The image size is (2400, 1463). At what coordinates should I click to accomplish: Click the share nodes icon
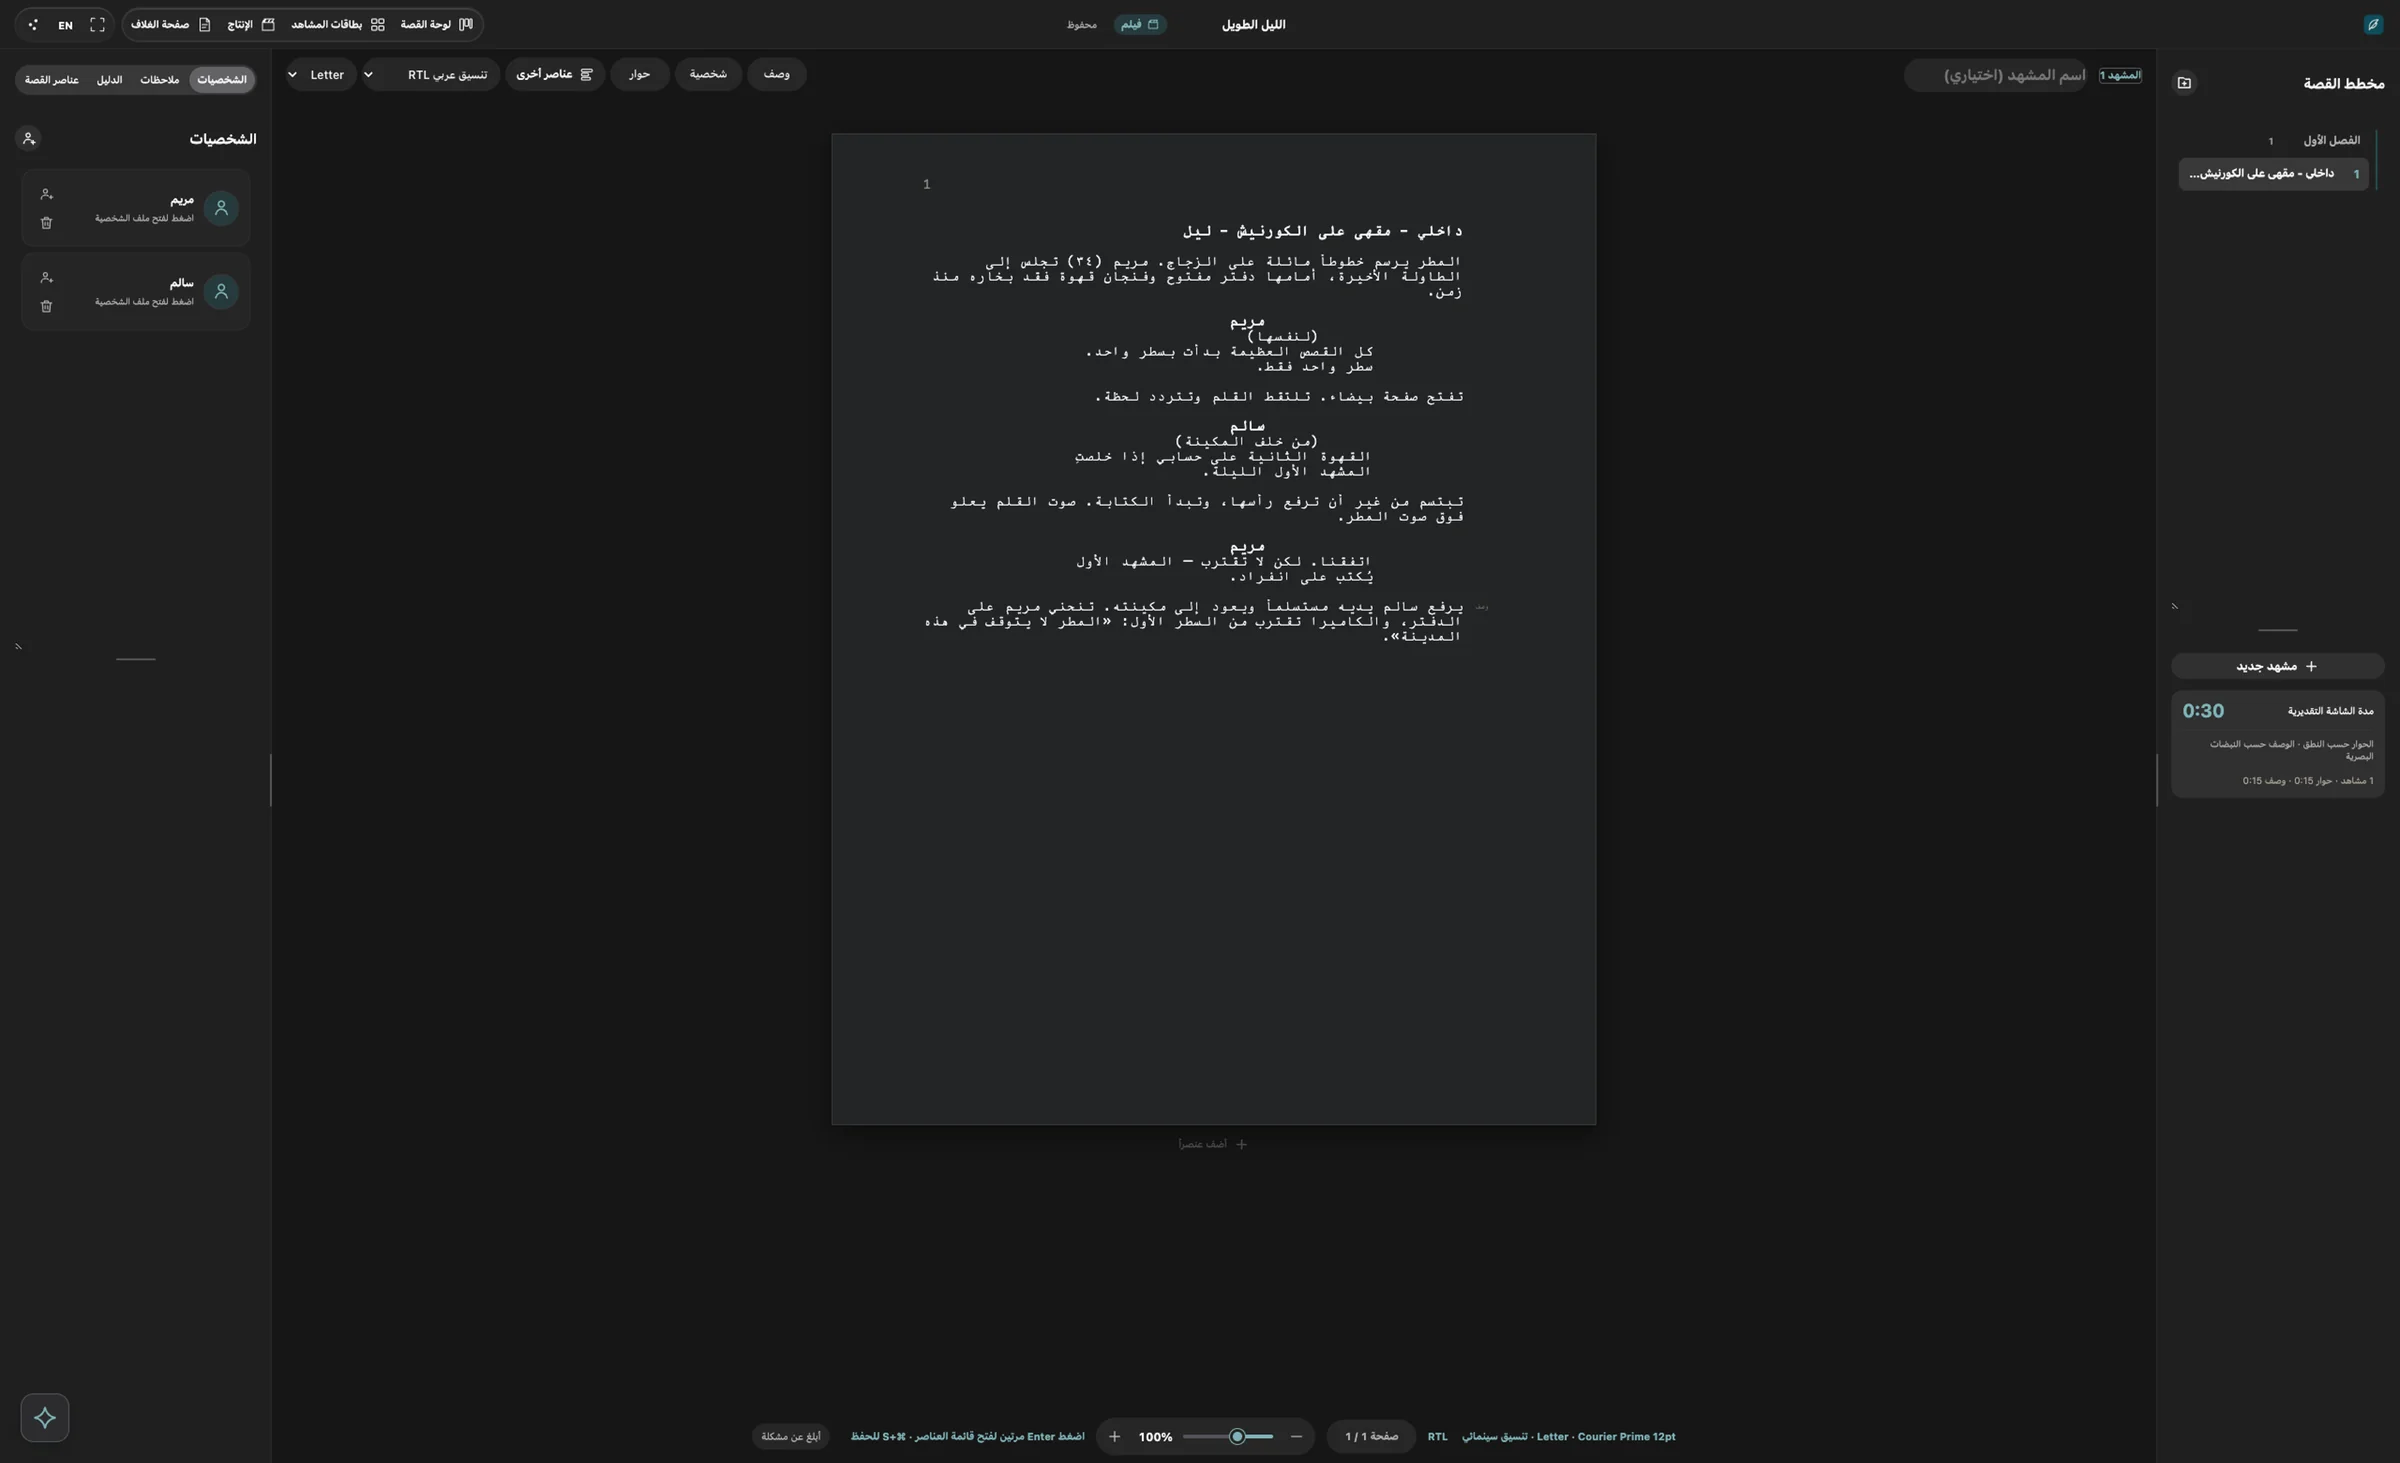[33, 25]
